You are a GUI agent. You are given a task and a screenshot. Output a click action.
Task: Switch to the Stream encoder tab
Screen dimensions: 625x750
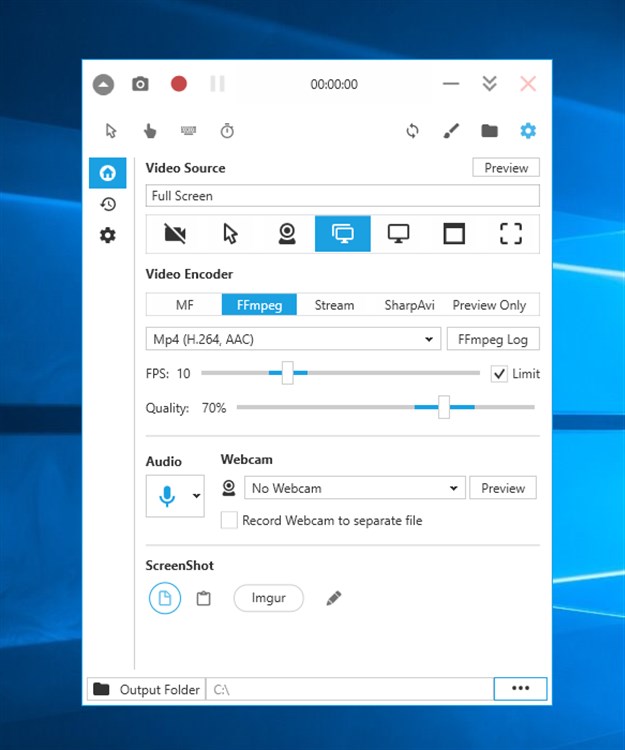pos(334,305)
